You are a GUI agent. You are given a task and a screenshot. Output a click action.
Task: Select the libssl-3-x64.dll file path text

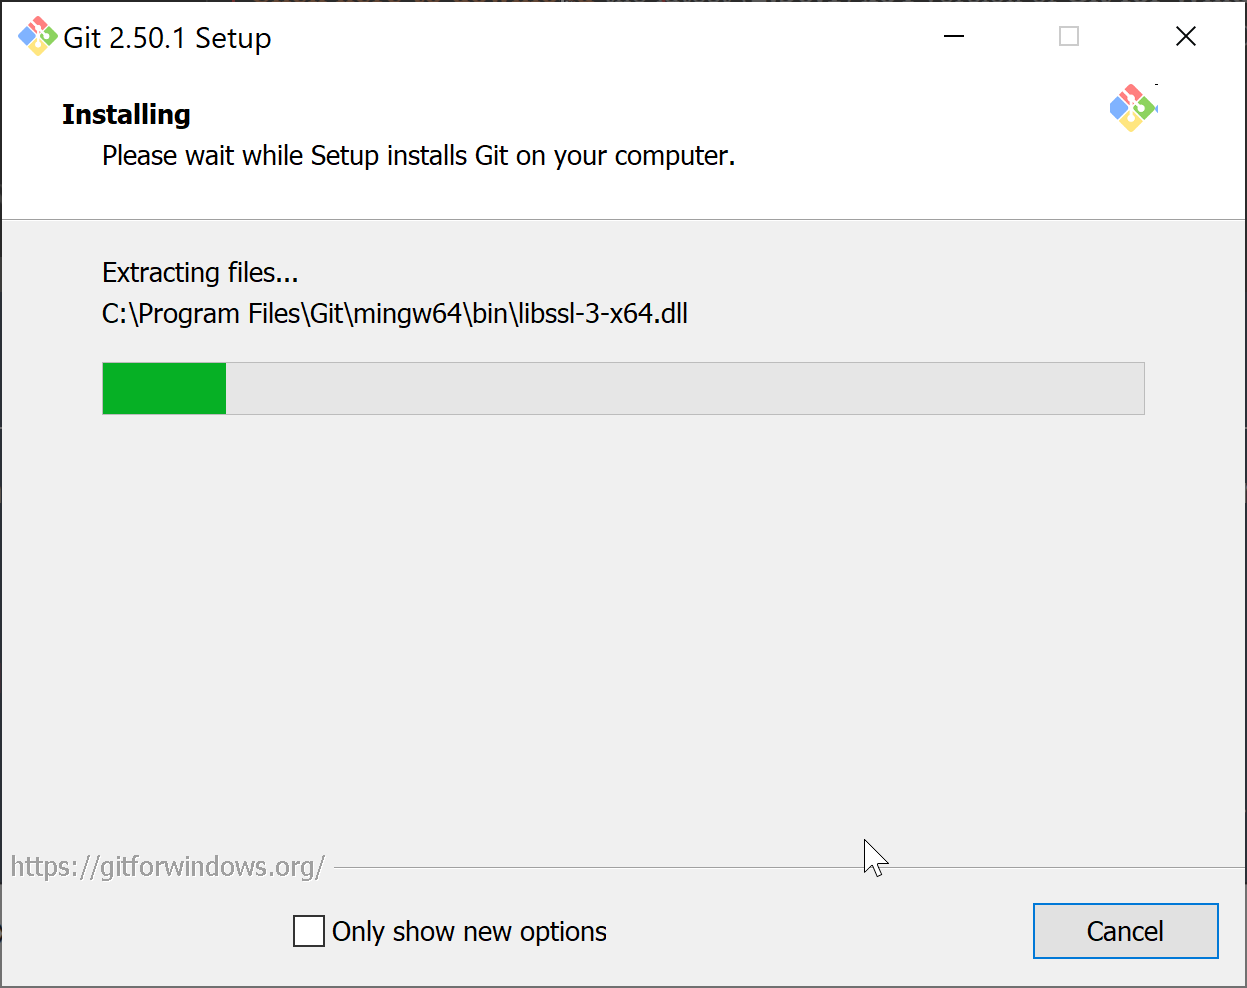point(395,314)
